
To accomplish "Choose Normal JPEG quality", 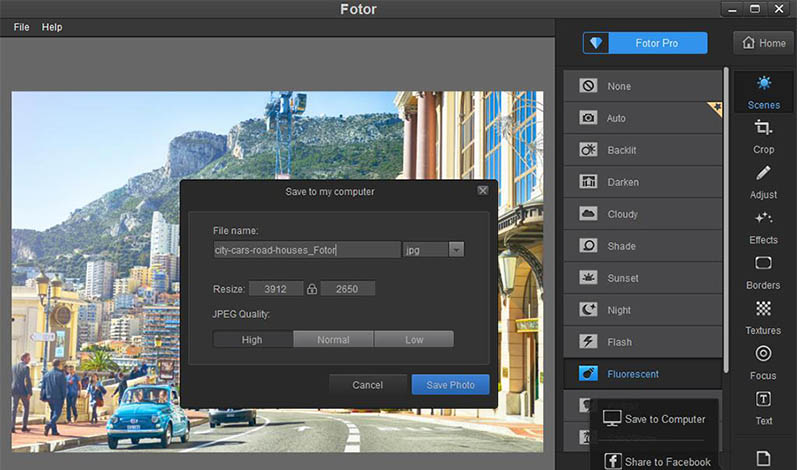I will [x=333, y=340].
